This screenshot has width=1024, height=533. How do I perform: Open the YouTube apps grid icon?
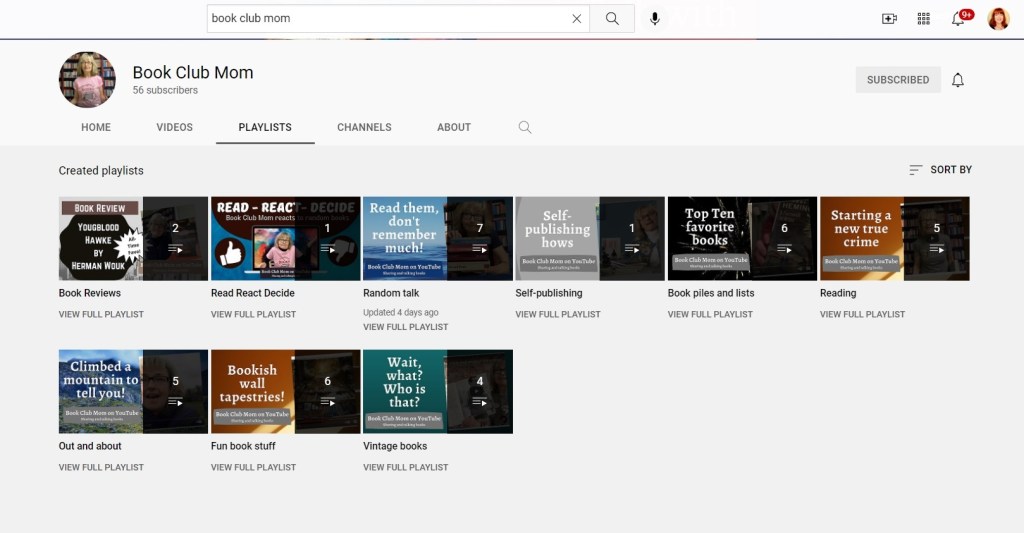tap(923, 19)
